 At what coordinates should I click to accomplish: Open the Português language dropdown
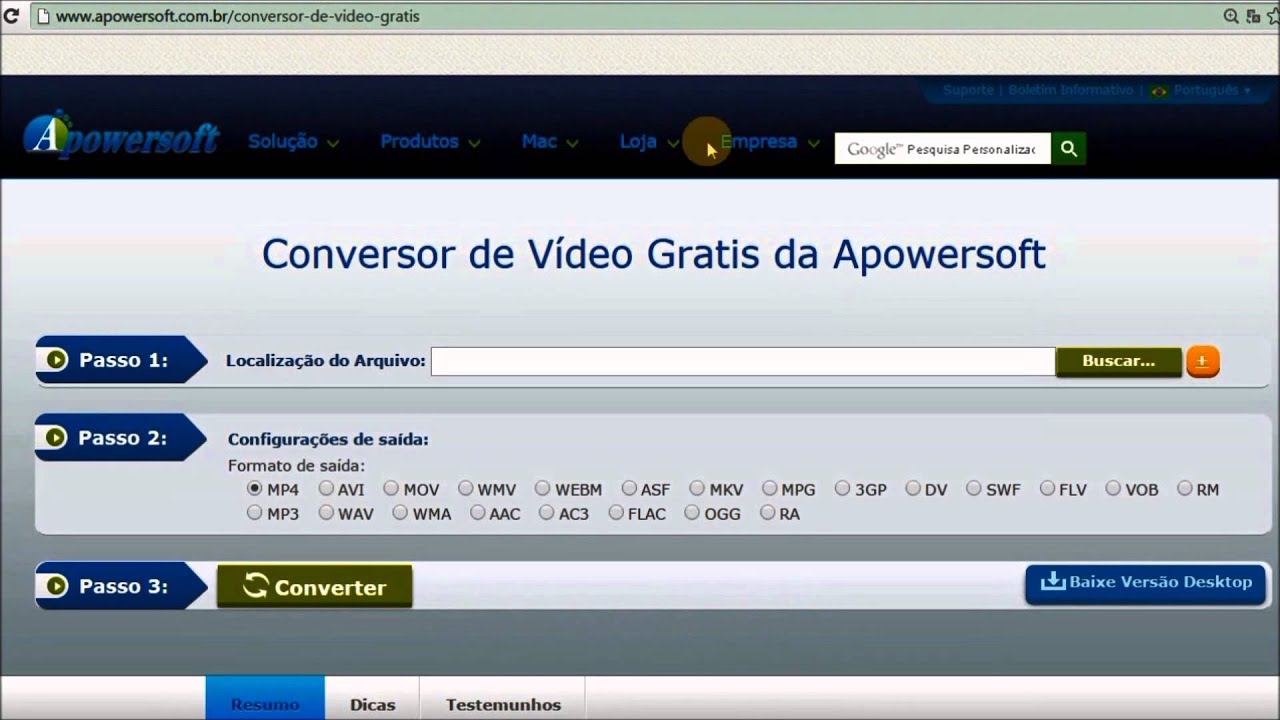tap(1212, 90)
